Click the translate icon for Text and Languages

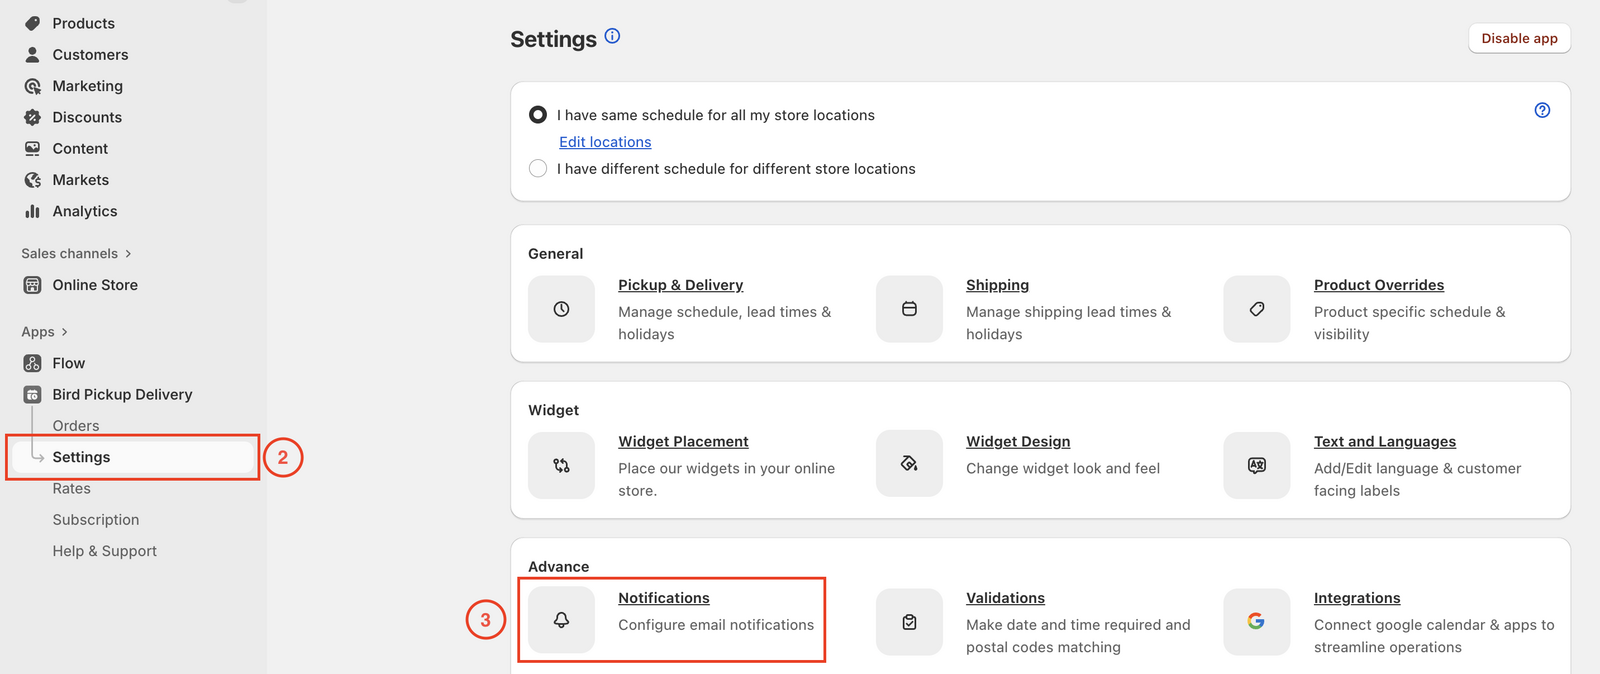click(1257, 465)
